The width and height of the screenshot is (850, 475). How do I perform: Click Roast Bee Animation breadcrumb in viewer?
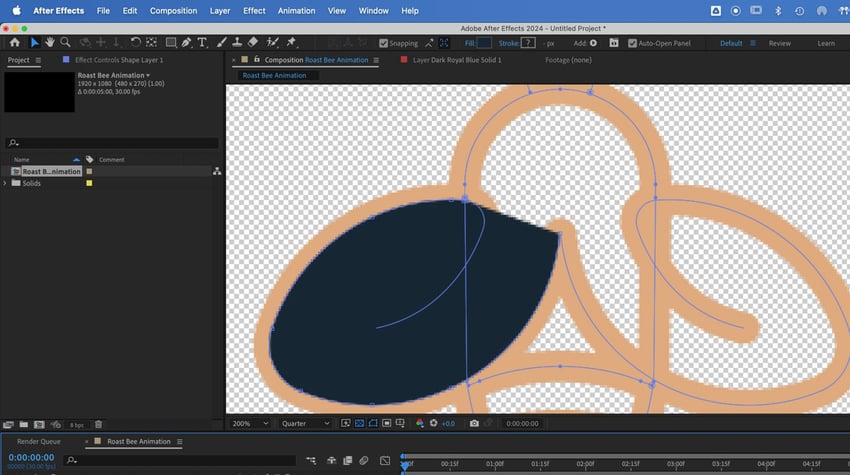click(274, 75)
